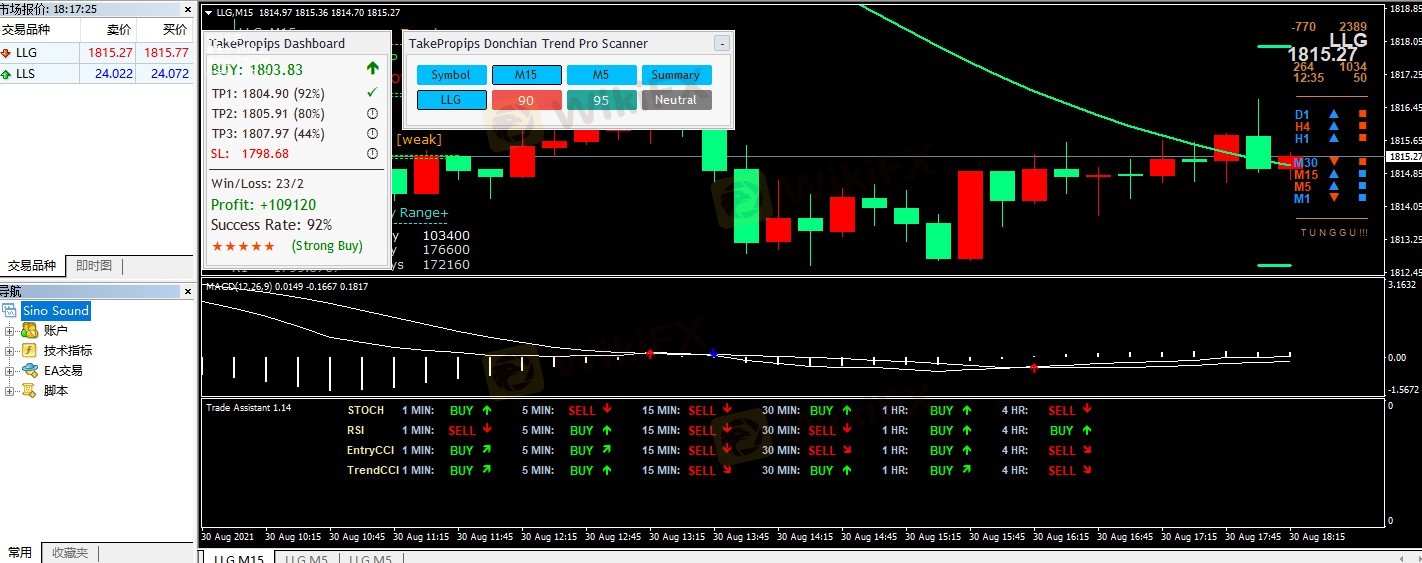Minimize the Donchian Trend Pro Scanner panel
The image size is (1422, 563).
click(722, 44)
